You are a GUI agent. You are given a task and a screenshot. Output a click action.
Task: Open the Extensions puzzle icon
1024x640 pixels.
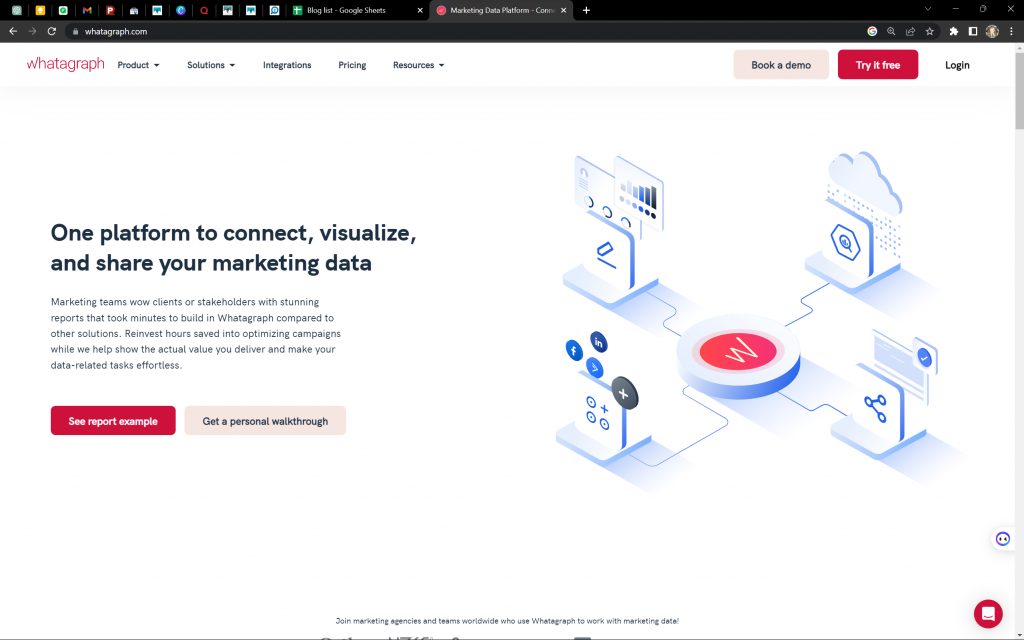pos(953,31)
